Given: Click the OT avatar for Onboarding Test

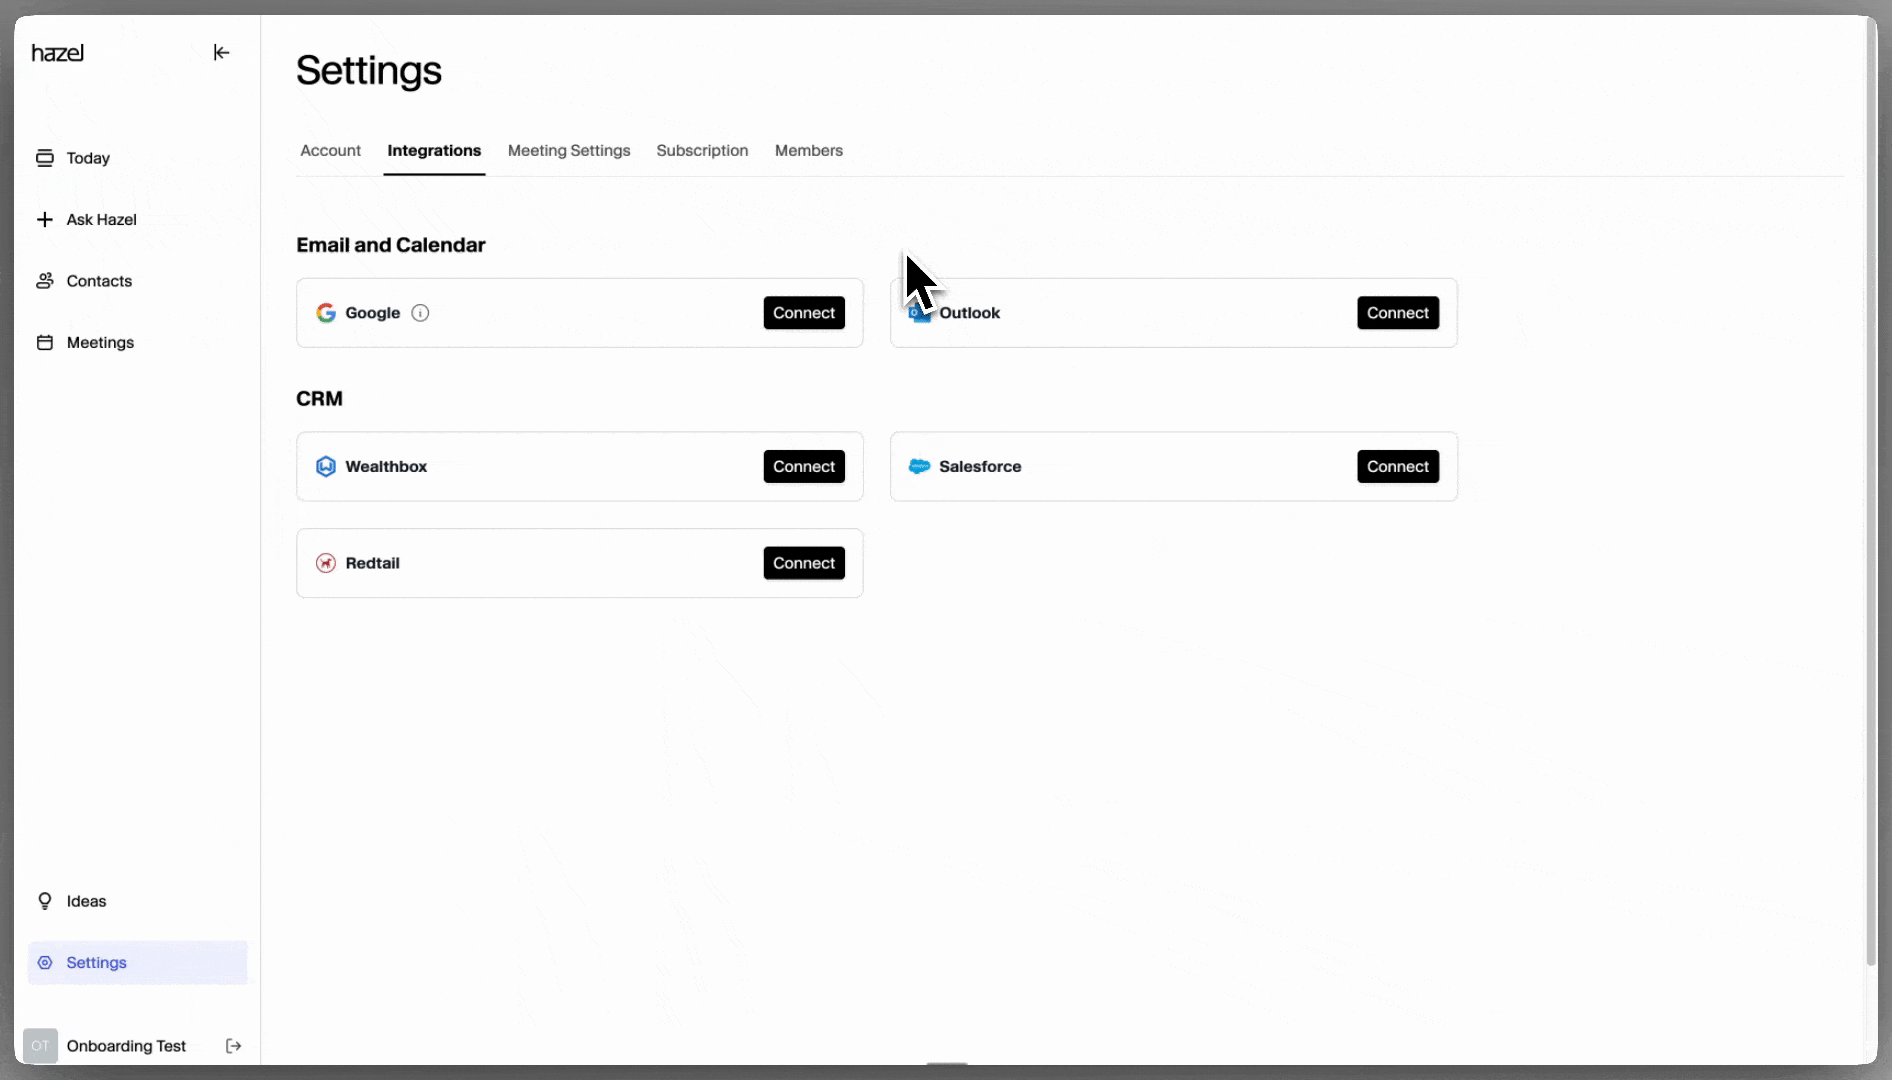Looking at the screenshot, I should pos(40,1046).
